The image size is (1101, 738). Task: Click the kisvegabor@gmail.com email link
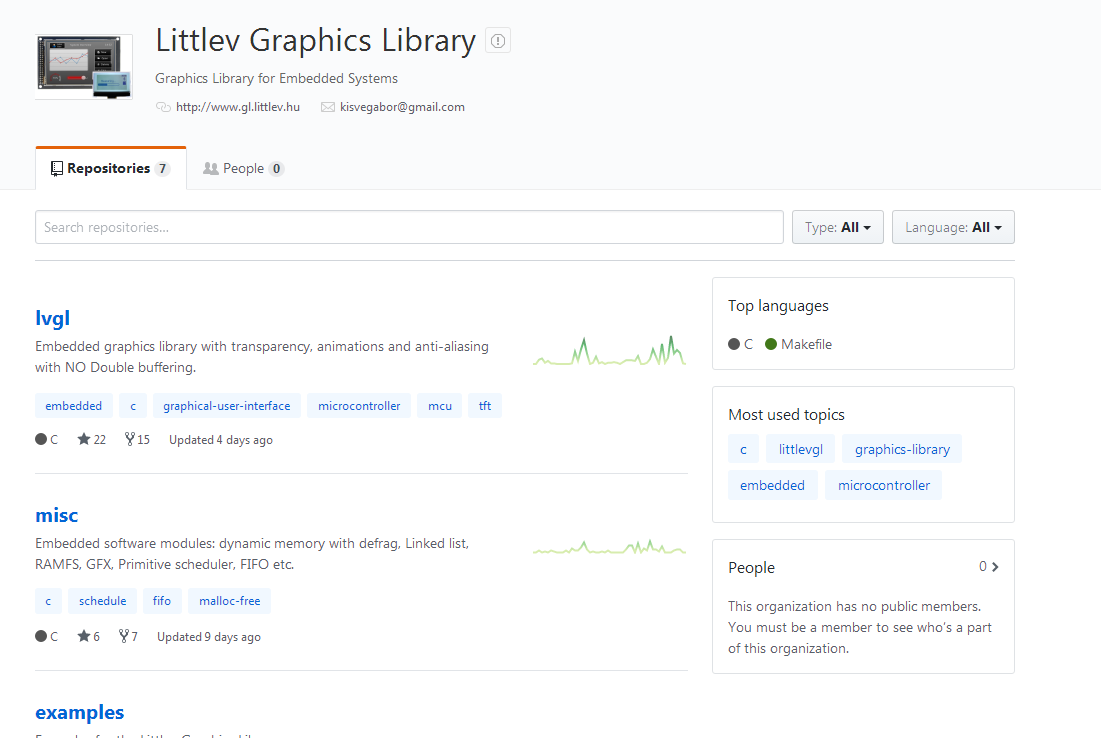coord(402,107)
